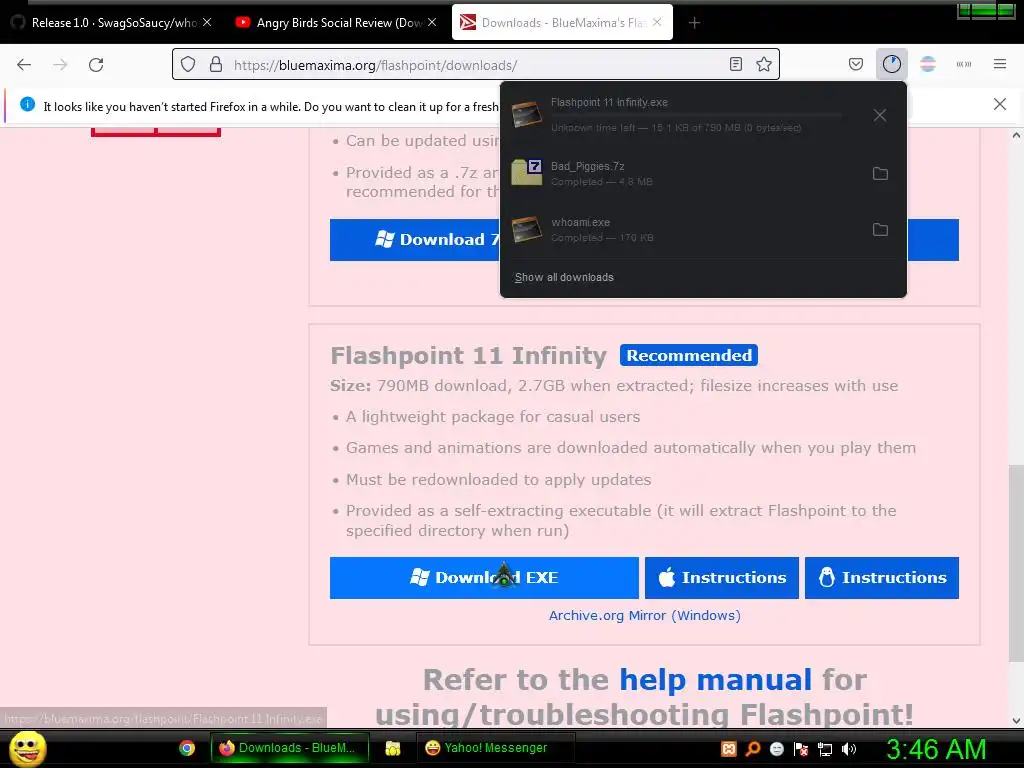
Task: Click the green CPU meter gadget at top right
Action: [986, 10]
